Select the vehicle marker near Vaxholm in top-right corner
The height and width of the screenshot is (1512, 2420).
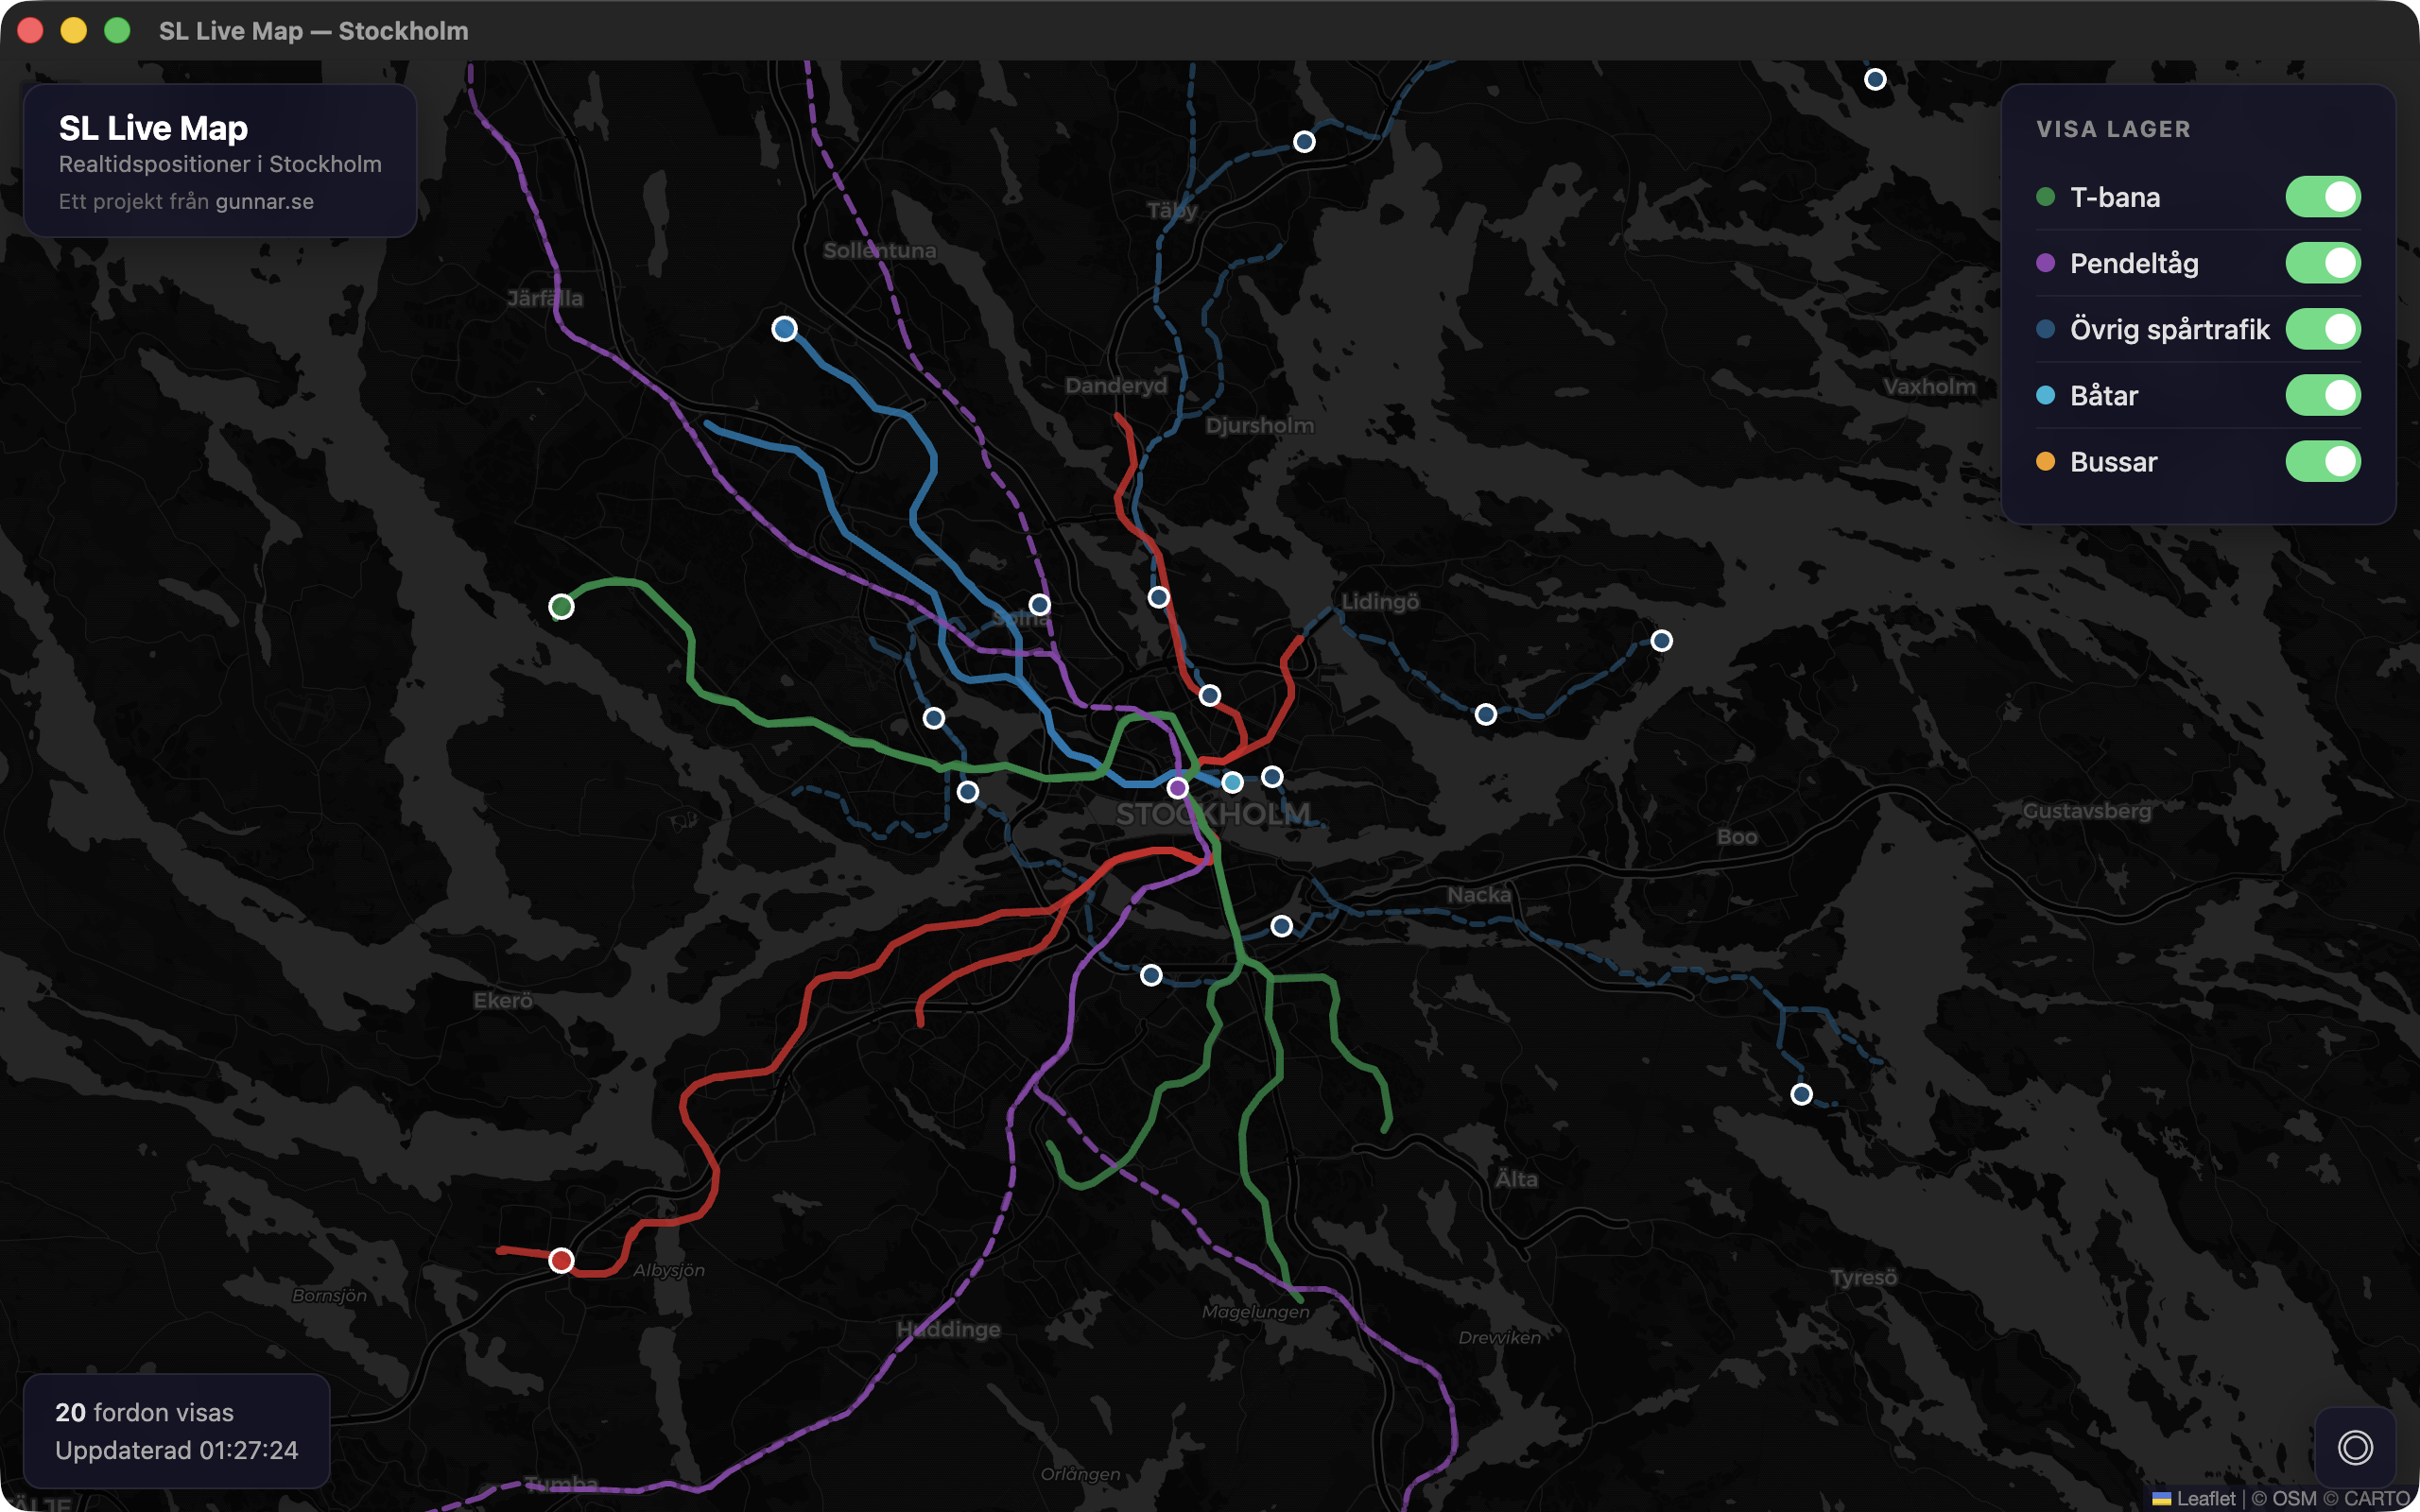point(1875,79)
